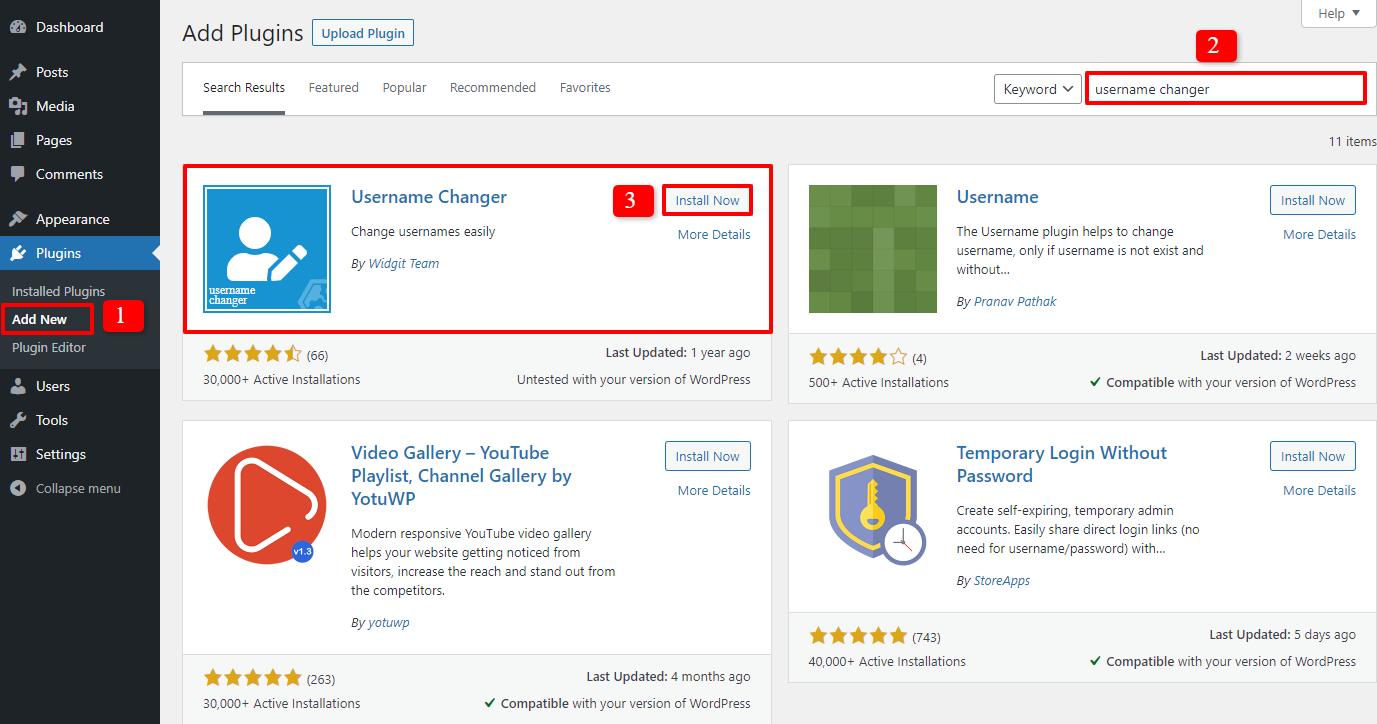
Task: Click the Comments bubble icon
Action: 18,174
